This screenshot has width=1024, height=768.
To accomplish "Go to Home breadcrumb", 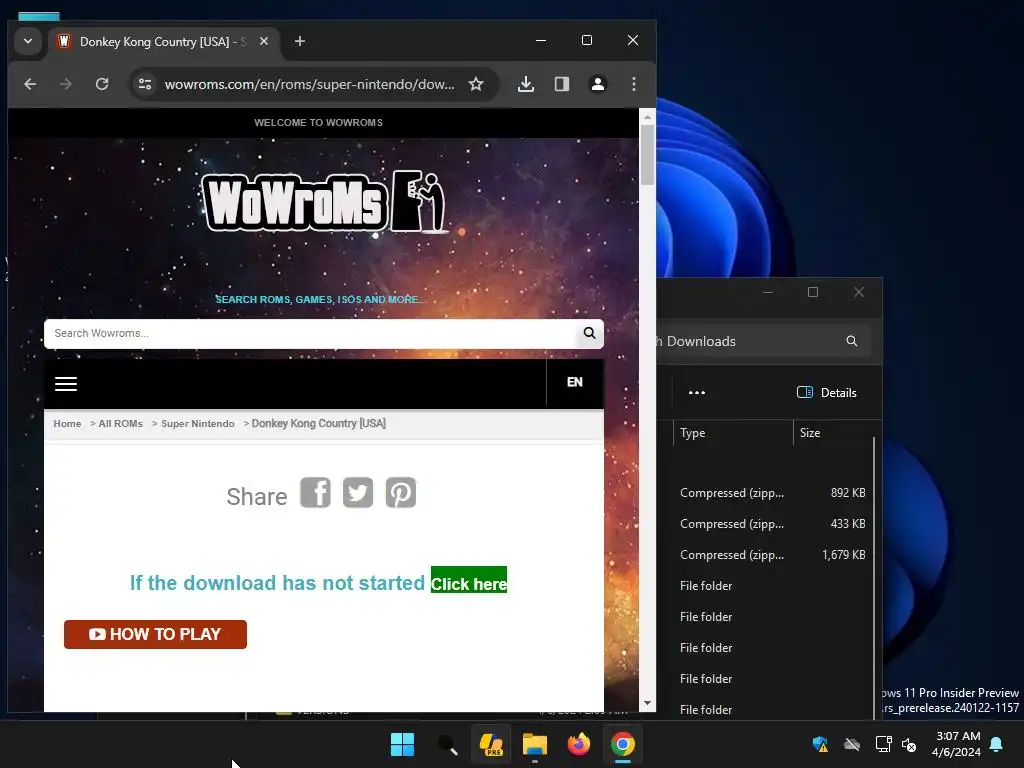I will [x=67, y=424].
